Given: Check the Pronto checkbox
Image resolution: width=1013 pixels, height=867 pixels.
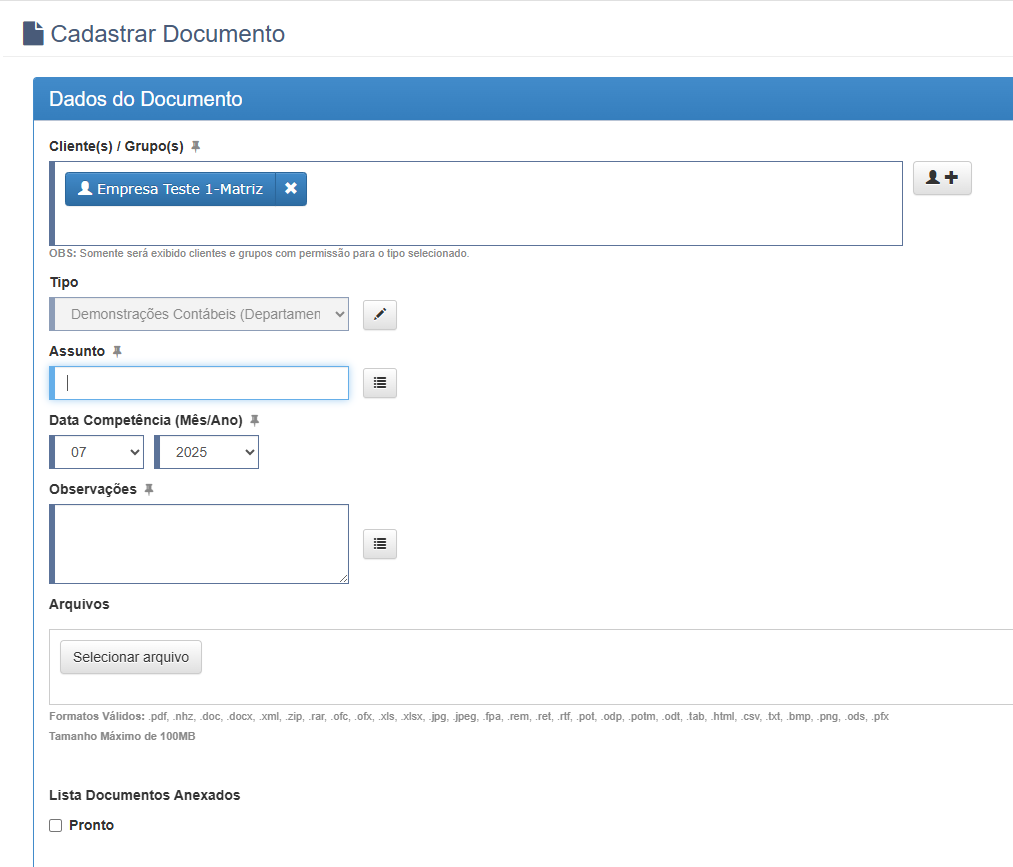Looking at the screenshot, I should coord(56,826).
